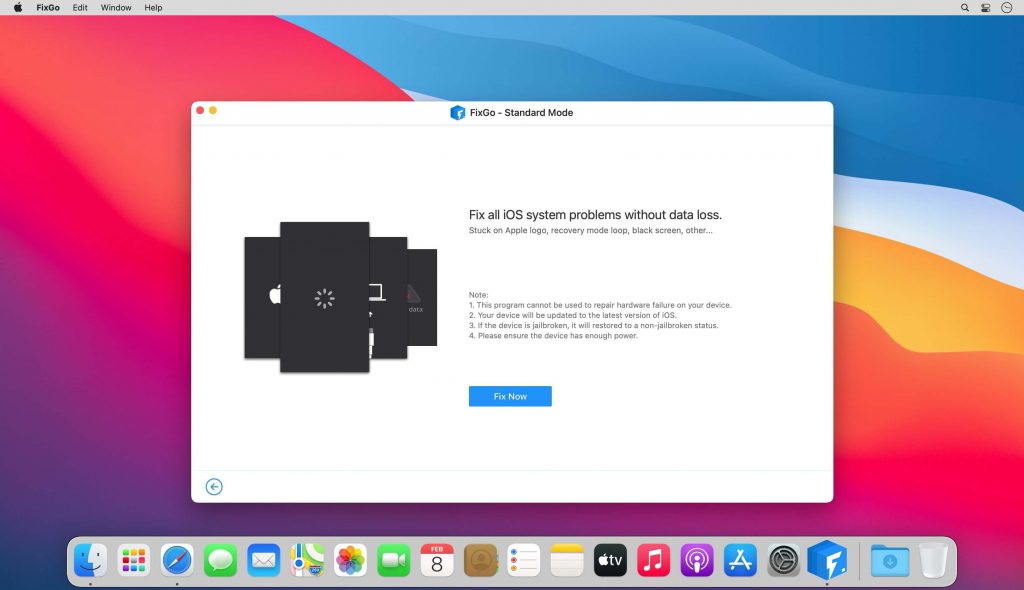Screen dimensions: 1024x590
Task: Open the FixGo app icon in the Dock
Action: tap(827, 560)
